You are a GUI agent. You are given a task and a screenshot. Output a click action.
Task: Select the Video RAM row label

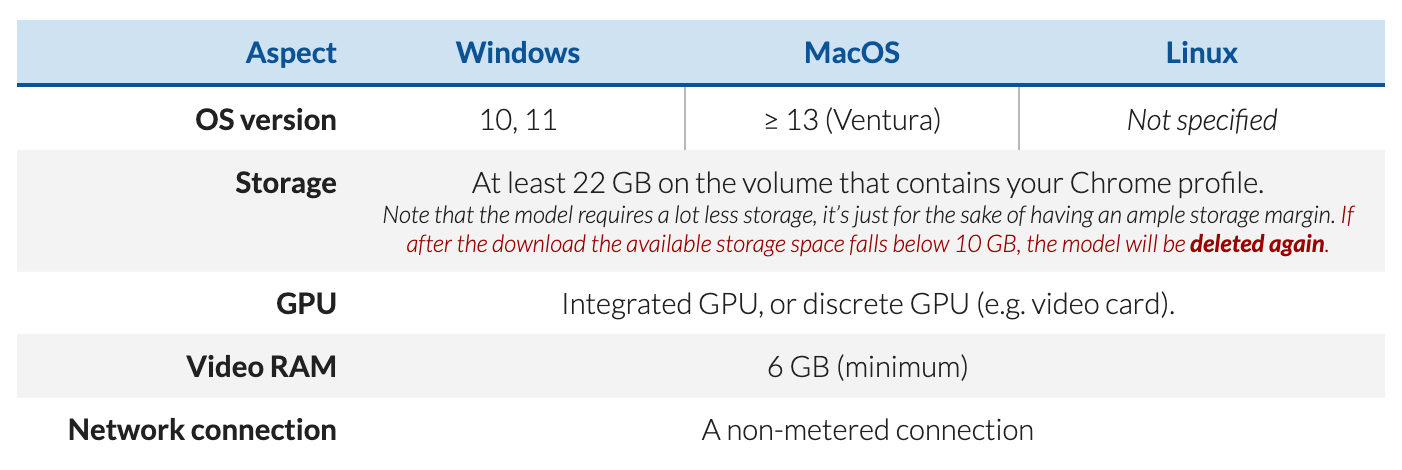pyautogui.click(x=261, y=367)
